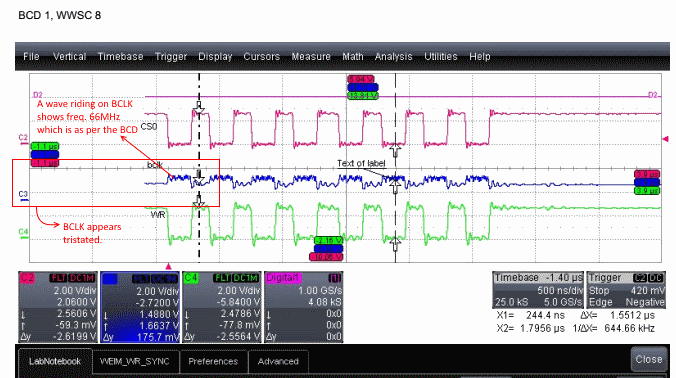Open the Digital1 descriptor box
The height and width of the screenshot is (378, 676).
pos(304,307)
